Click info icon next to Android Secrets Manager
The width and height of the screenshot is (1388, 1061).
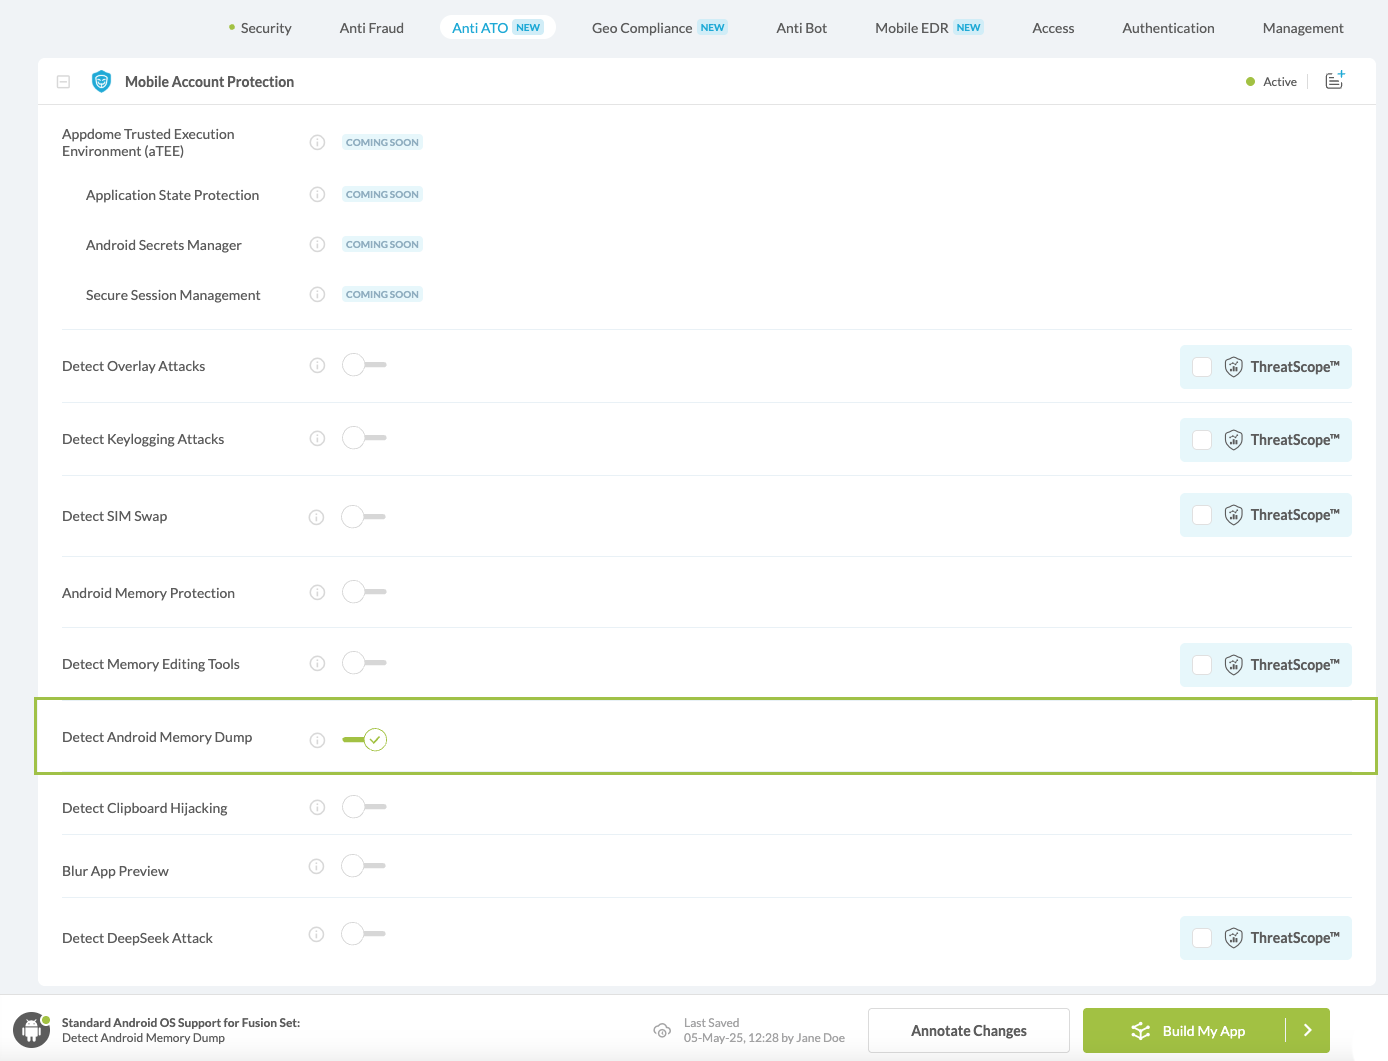click(317, 245)
